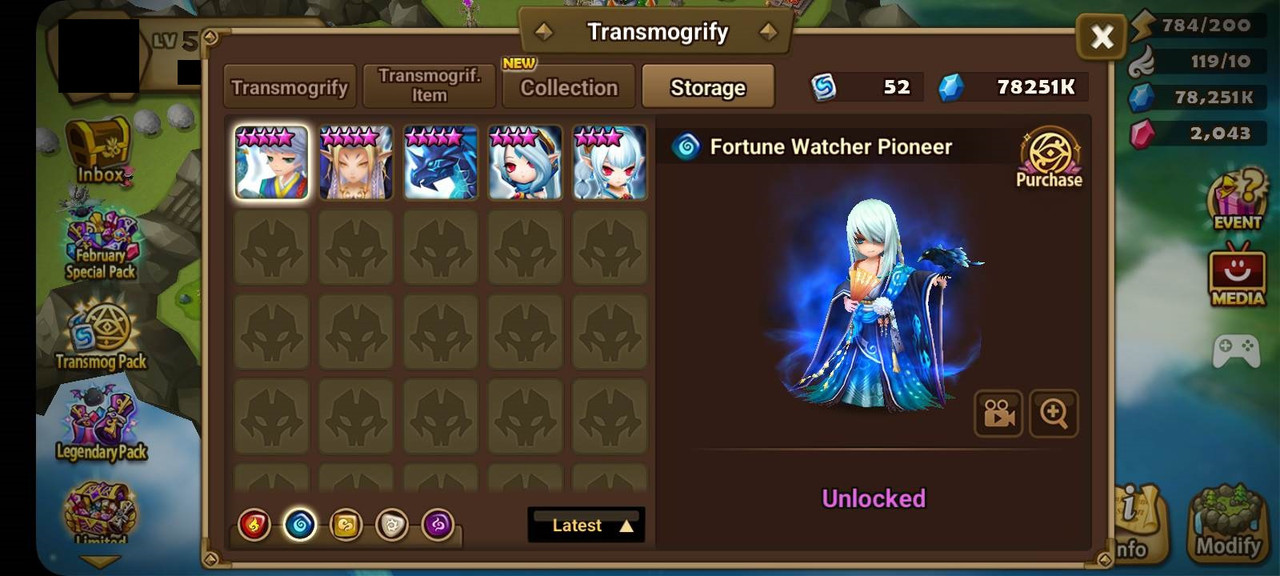Go to previous menu via left title arrow

point(543,32)
